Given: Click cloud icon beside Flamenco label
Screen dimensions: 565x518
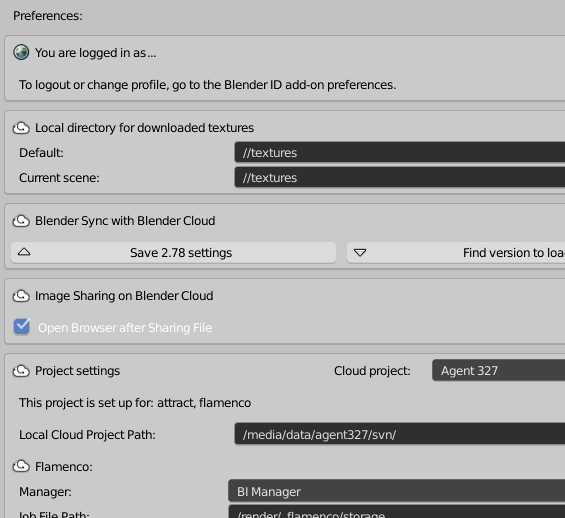Looking at the screenshot, I should tap(21, 466).
